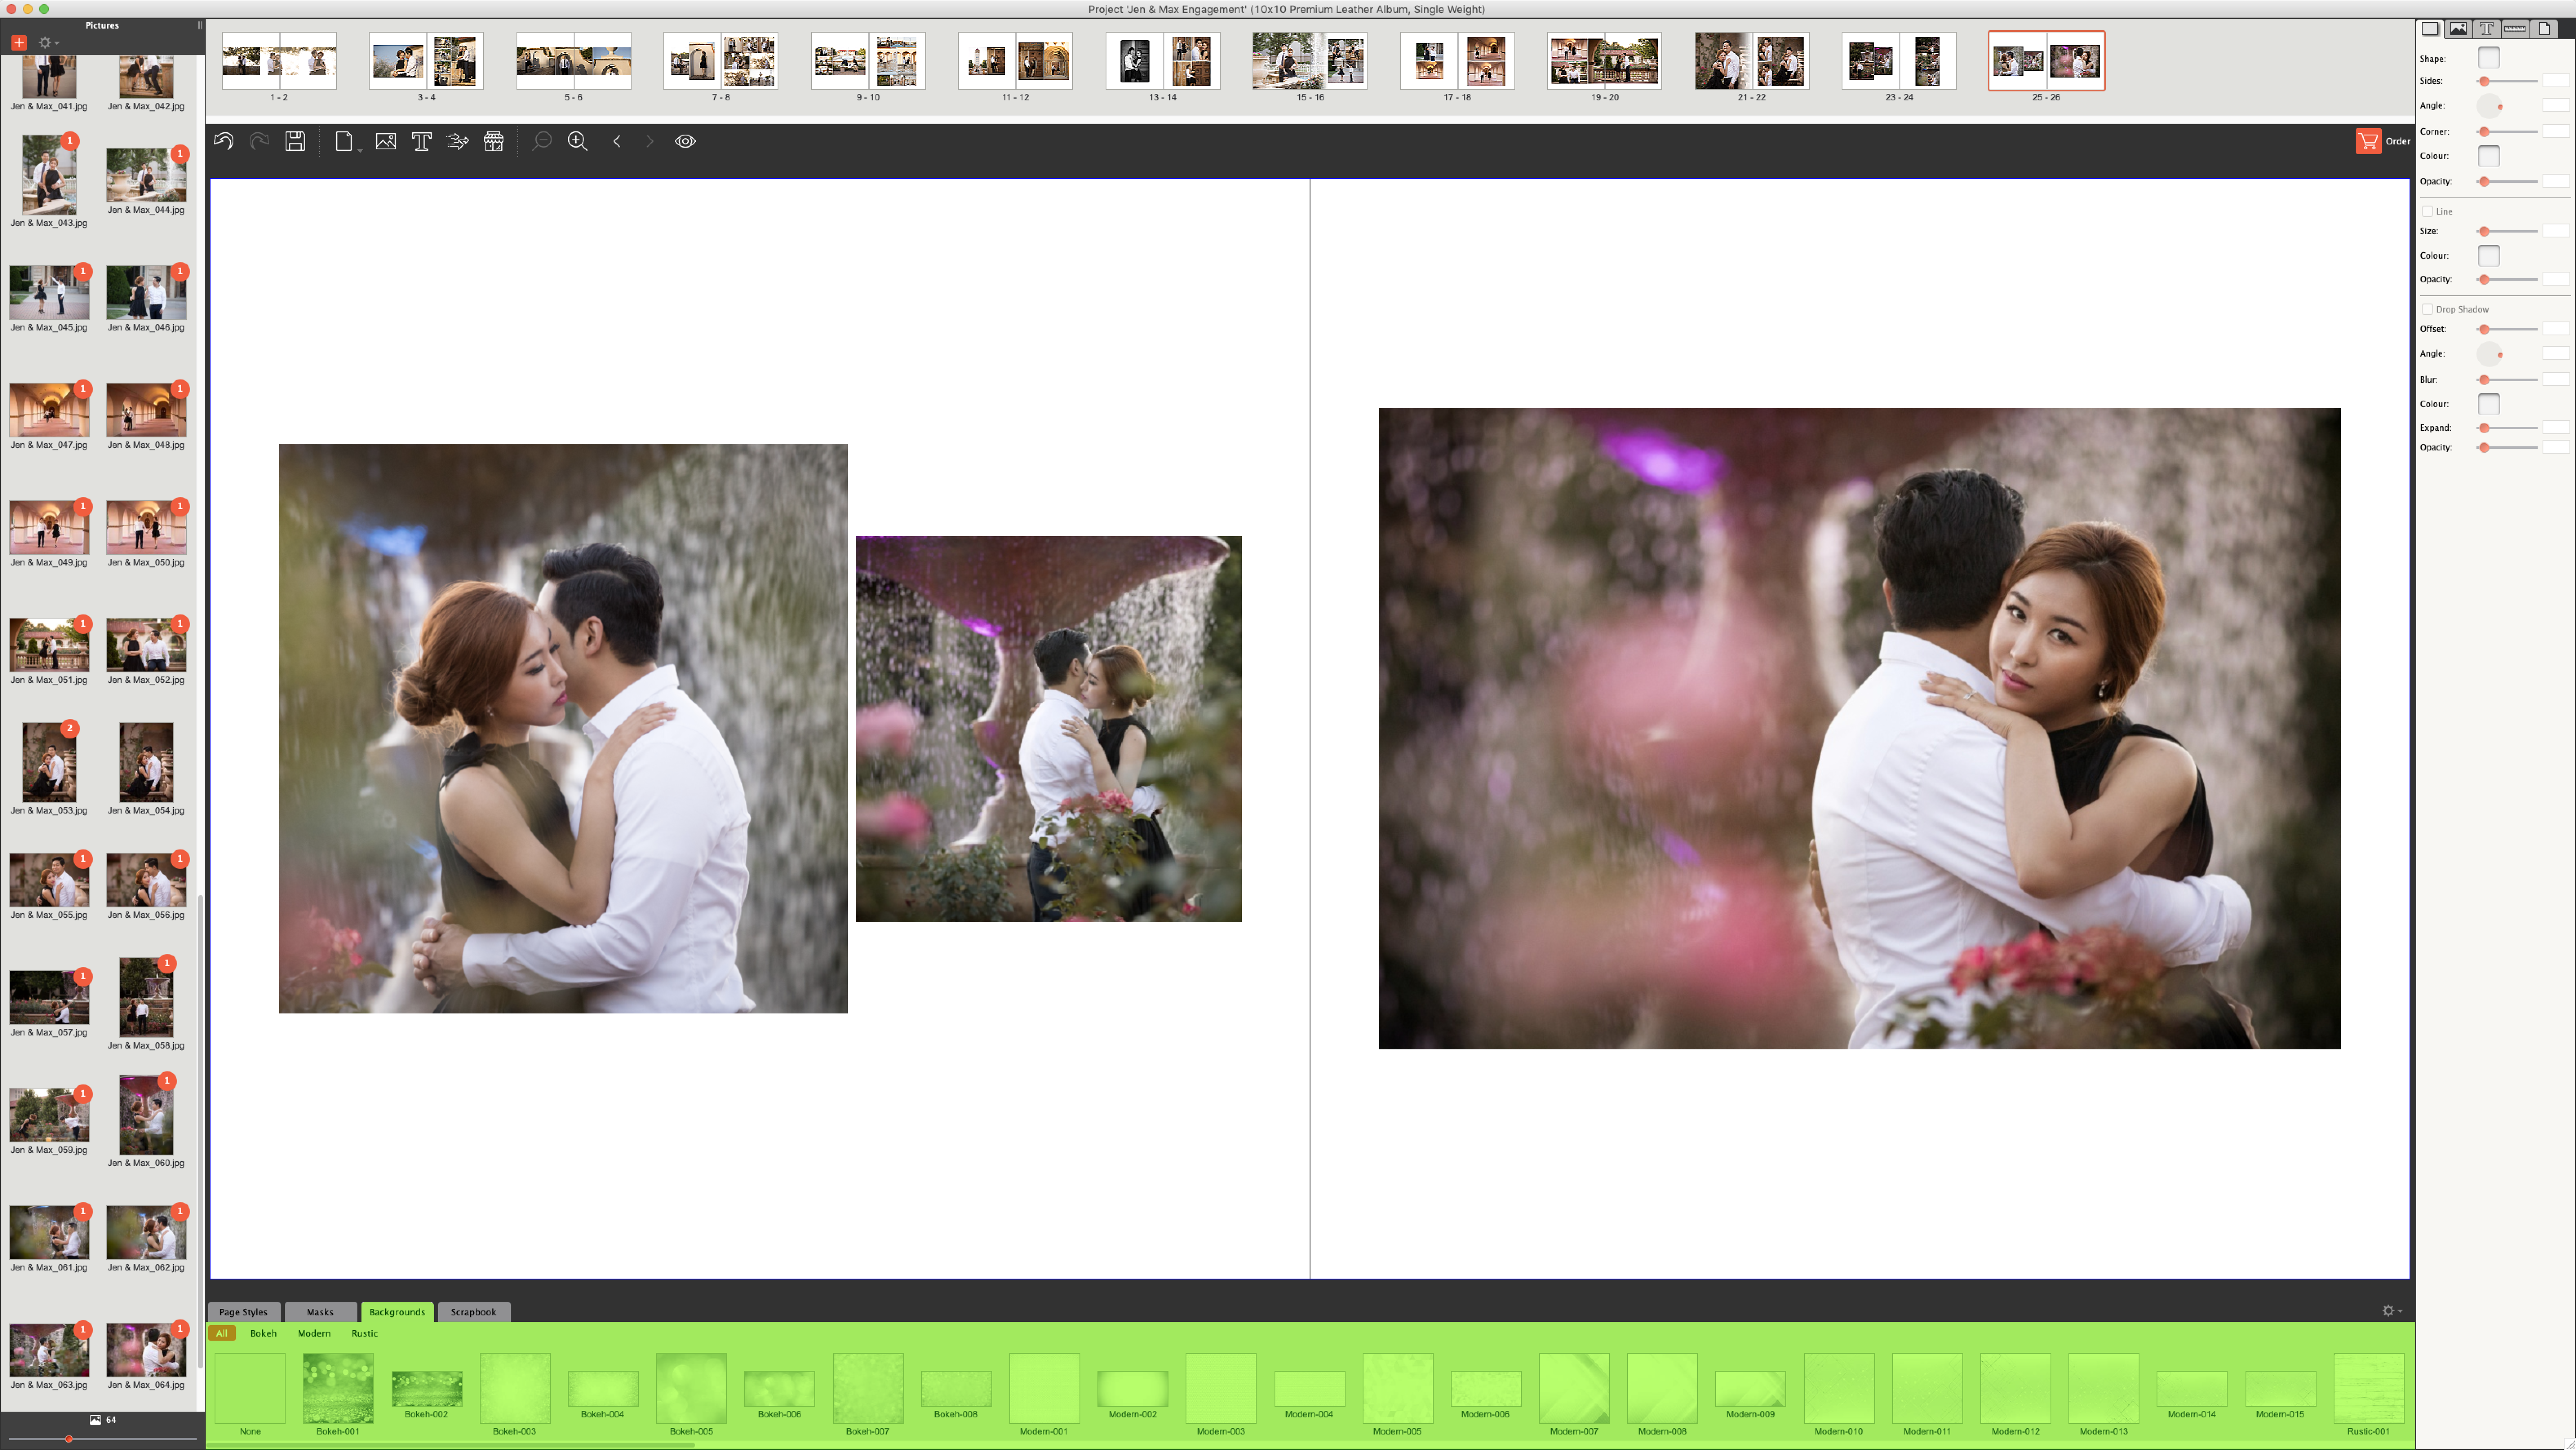The width and height of the screenshot is (2576, 1450).
Task: Add a text box with T icon
Action: click(421, 141)
